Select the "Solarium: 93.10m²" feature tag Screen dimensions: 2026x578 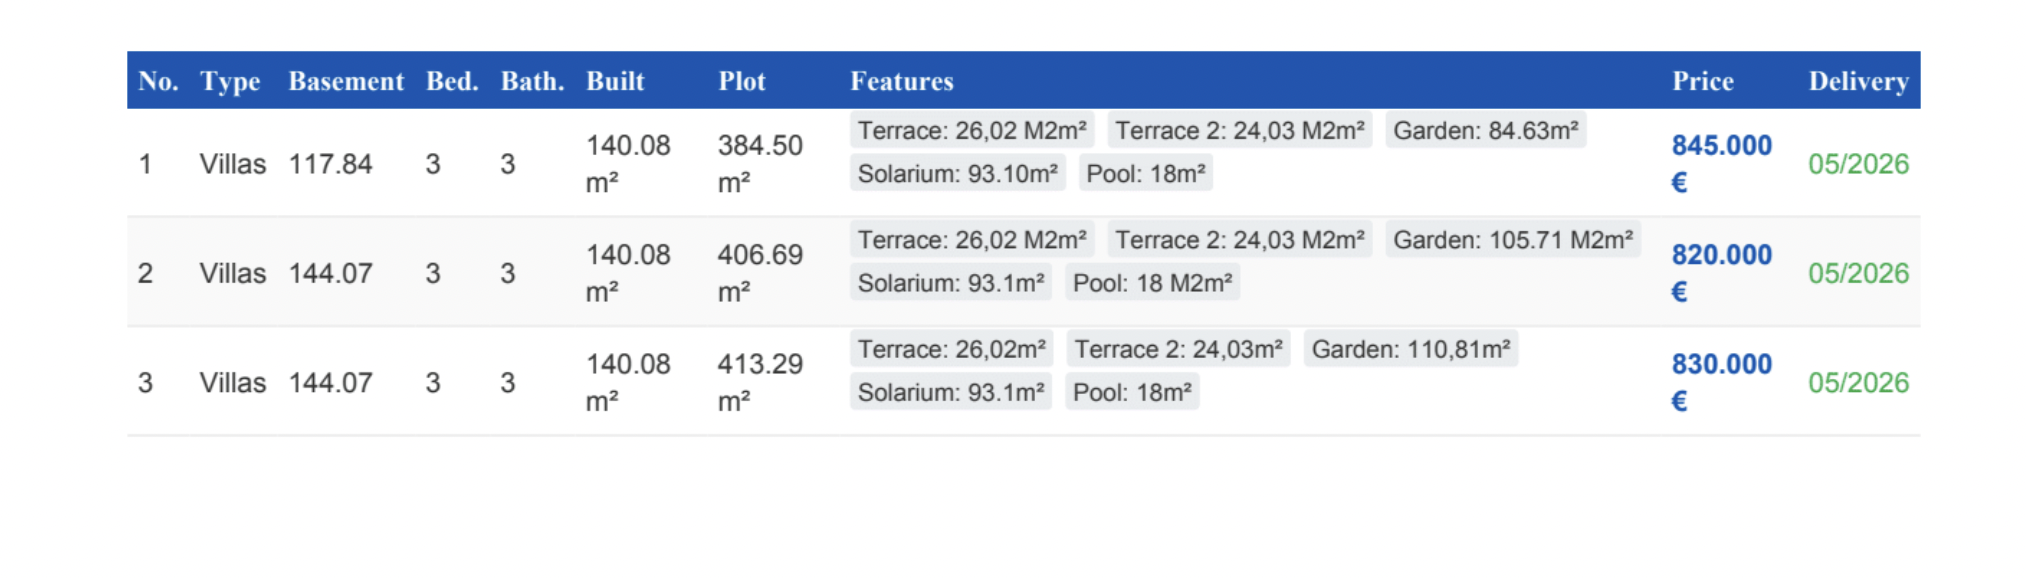(x=957, y=174)
